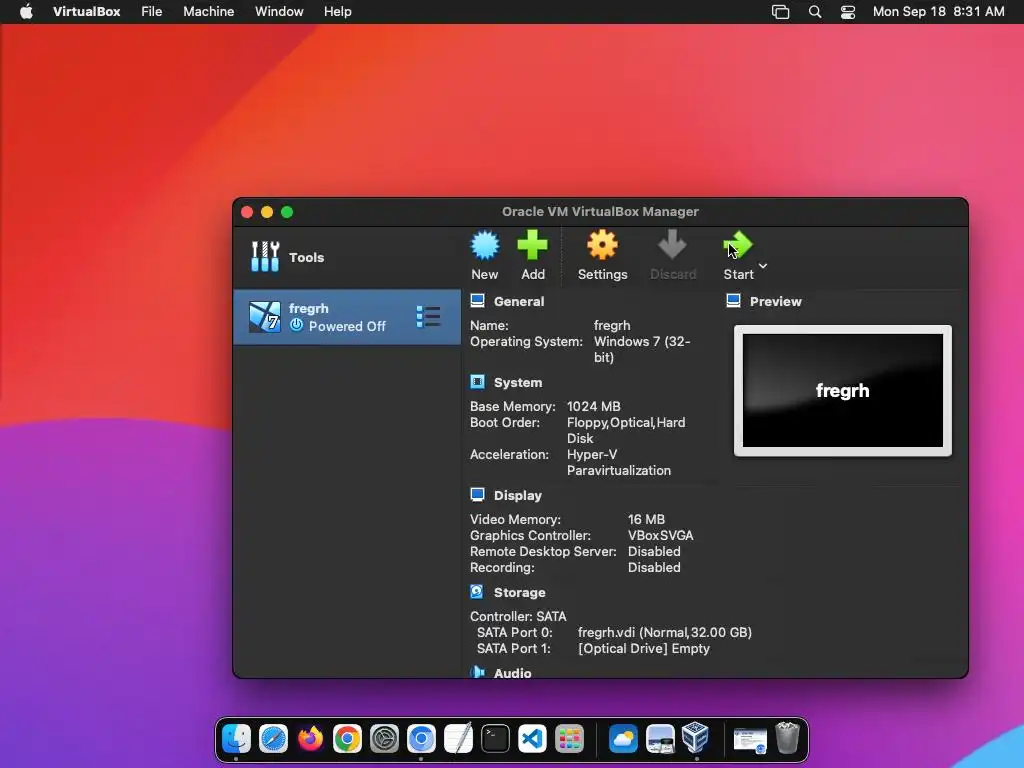This screenshot has width=1024, height=768.
Task: Open the Audio section heading
Action: (x=513, y=673)
